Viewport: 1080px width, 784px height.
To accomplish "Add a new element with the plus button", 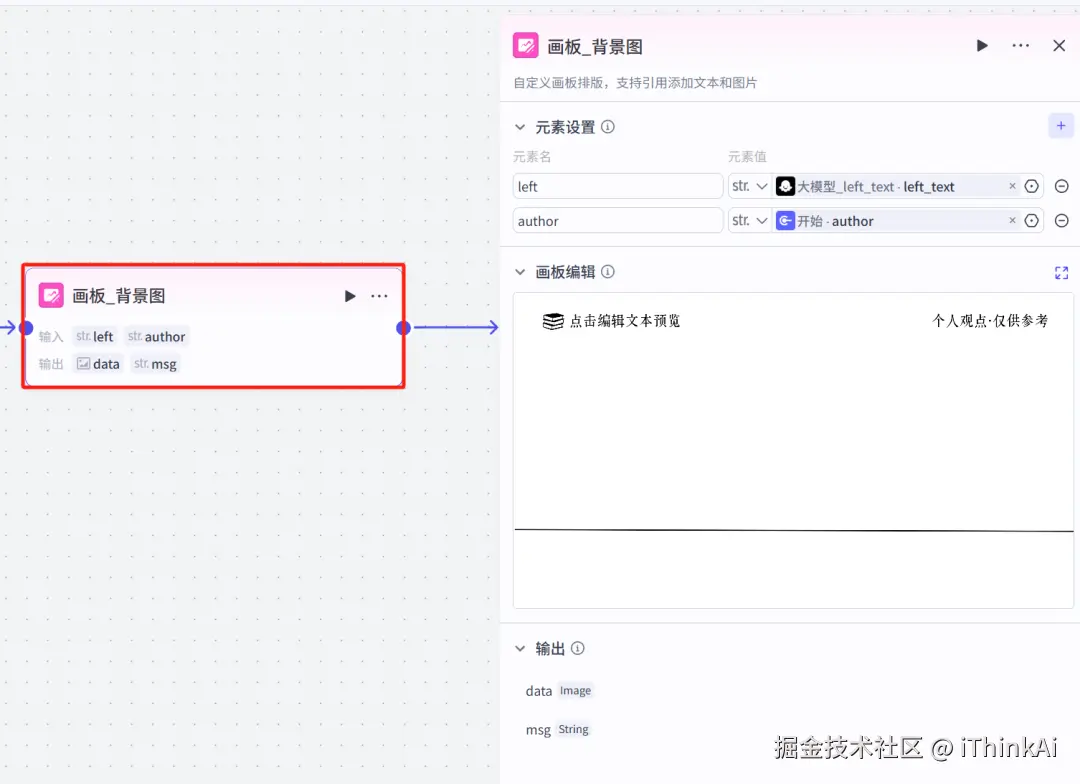I will [x=1061, y=125].
